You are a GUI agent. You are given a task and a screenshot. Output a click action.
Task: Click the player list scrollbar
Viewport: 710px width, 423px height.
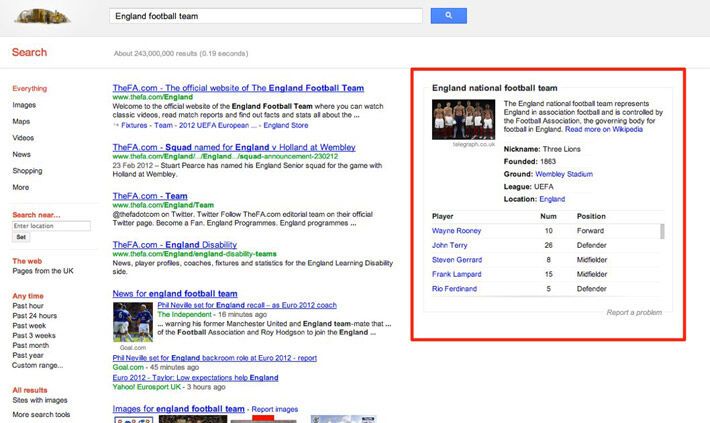662,231
